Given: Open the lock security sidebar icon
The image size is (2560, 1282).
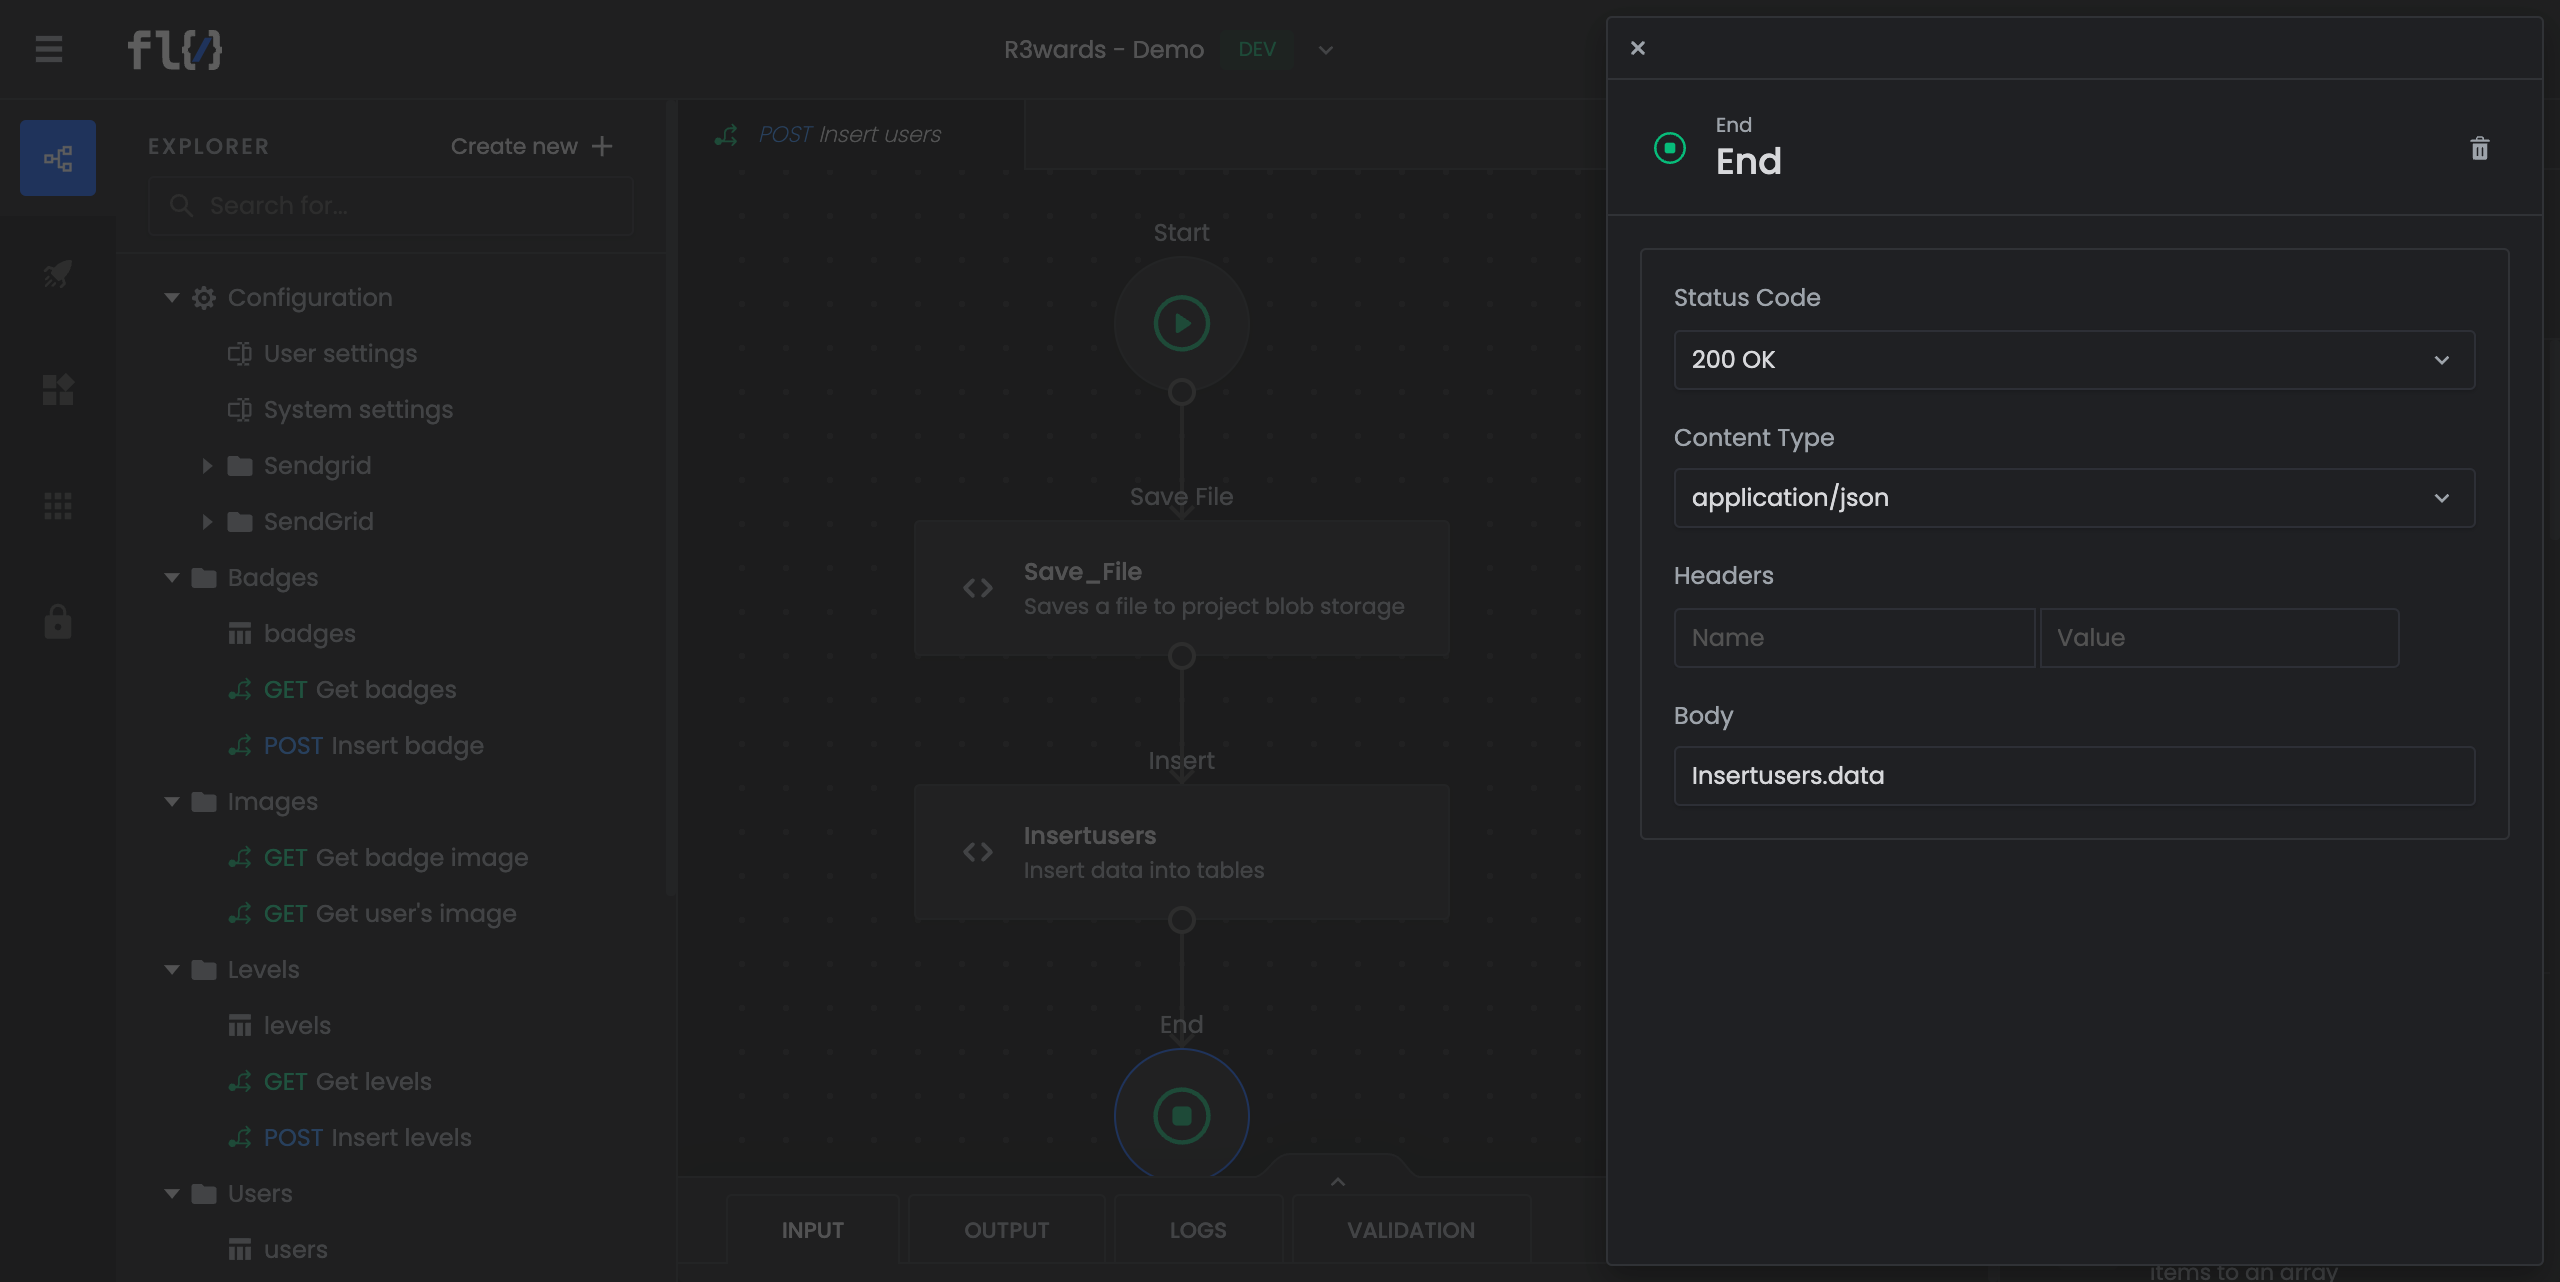Looking at the screenshot, I should point(58,621).
